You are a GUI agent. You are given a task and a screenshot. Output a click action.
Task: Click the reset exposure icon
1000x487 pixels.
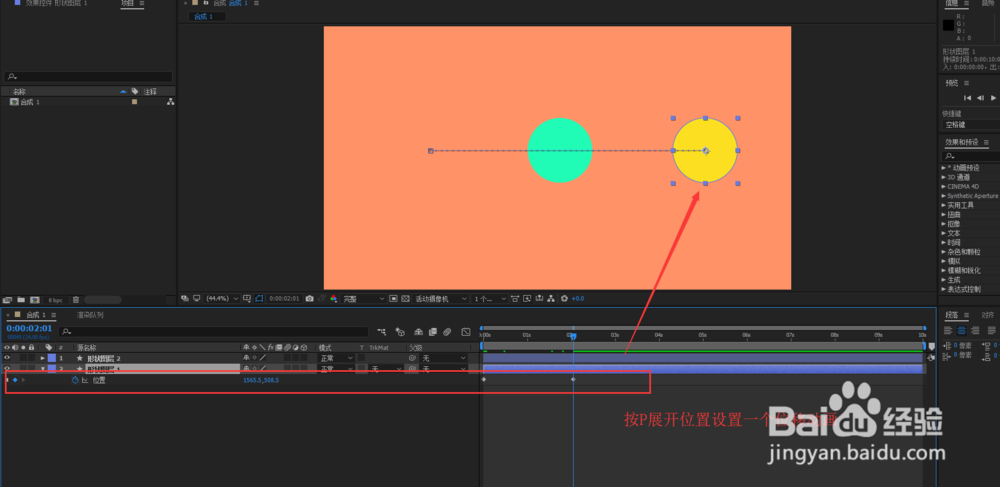click(564, 298)
